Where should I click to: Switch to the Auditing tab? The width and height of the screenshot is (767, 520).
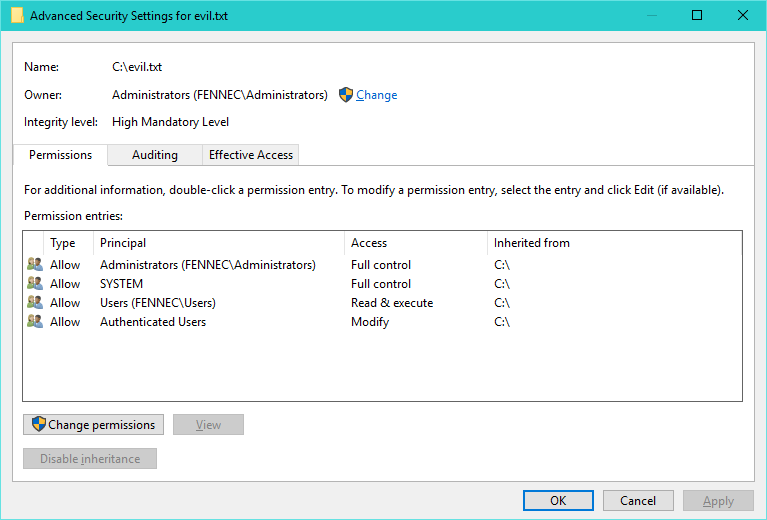tap(155, 155)
